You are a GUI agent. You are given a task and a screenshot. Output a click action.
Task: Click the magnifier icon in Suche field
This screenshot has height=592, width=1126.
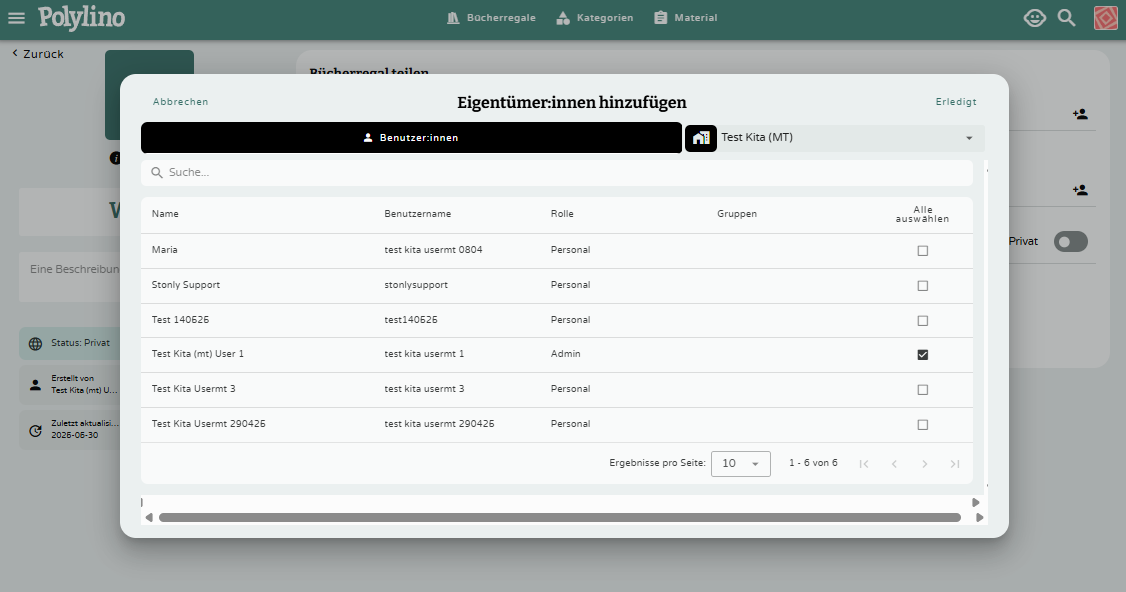point(157,173)
